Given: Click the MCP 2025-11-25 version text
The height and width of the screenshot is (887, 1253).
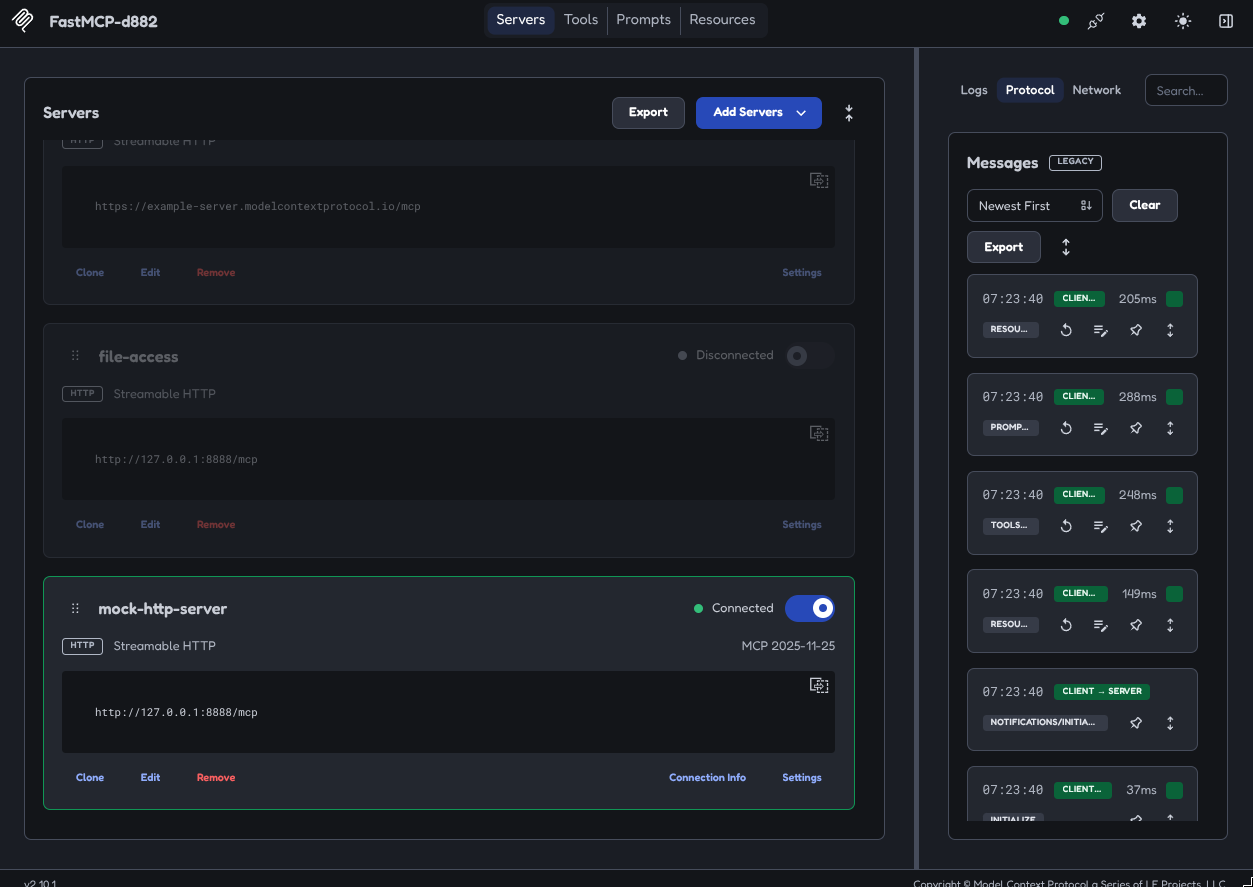Looking at the screenshot, I should point(788,646).
